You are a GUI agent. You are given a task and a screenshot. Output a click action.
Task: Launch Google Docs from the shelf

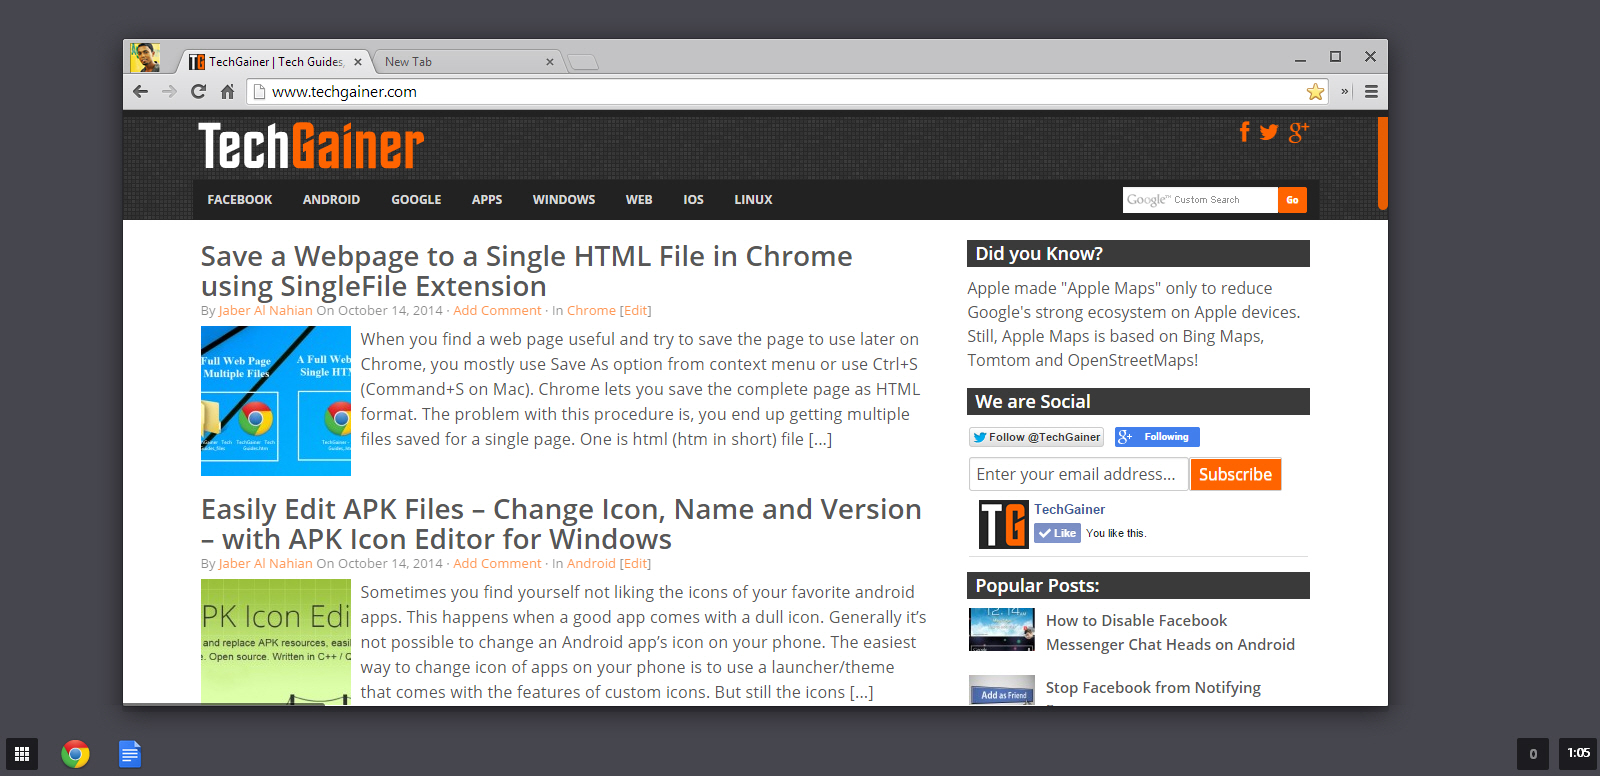(130, 754)
